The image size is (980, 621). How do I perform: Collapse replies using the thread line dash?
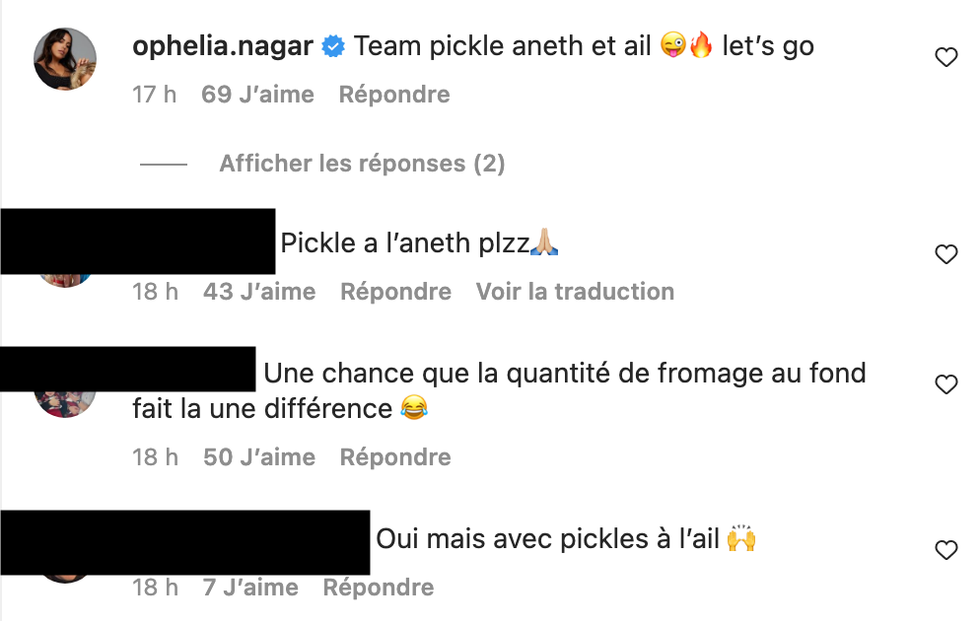(163, 163)
